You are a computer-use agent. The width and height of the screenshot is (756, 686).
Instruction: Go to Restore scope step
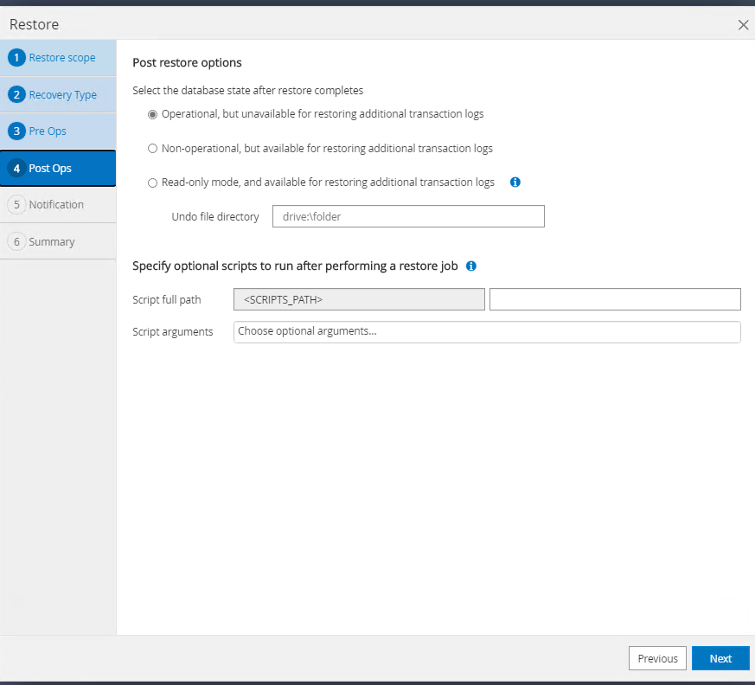point(62,58)
